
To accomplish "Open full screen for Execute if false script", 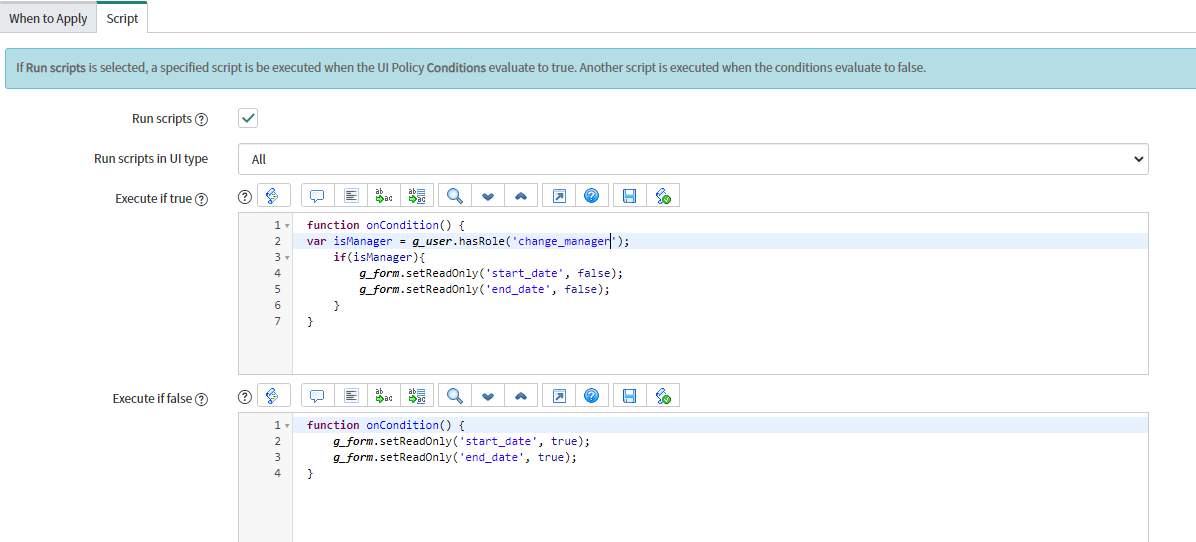I will [x=558, y=396].
